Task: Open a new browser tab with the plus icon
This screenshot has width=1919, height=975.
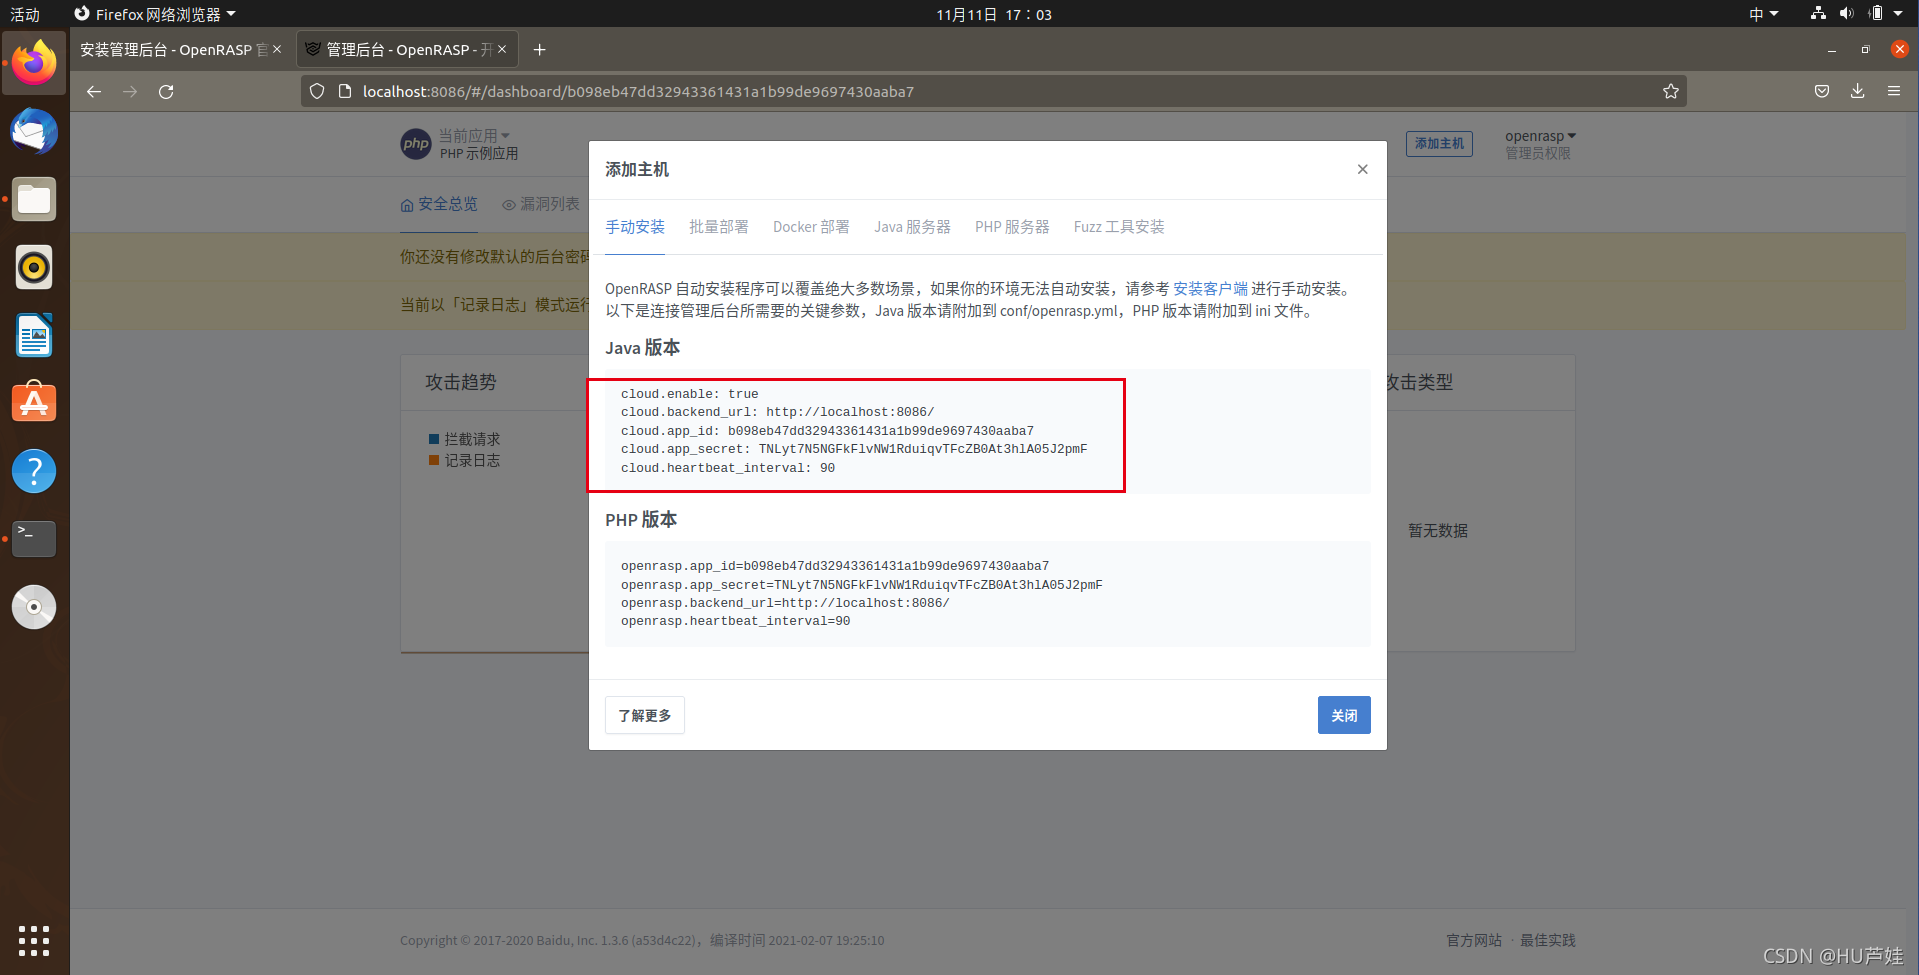Action: click(x=539, y=48)
